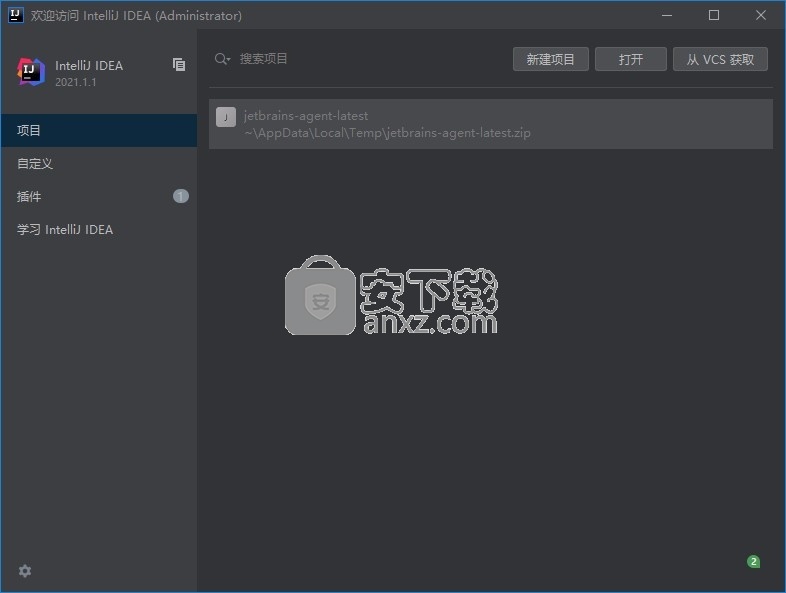Image resolution: width=786 pixels, height=593 pixels.
Task: Close the IntelliJ IDEA welcome window
Action: coord(760,15)
